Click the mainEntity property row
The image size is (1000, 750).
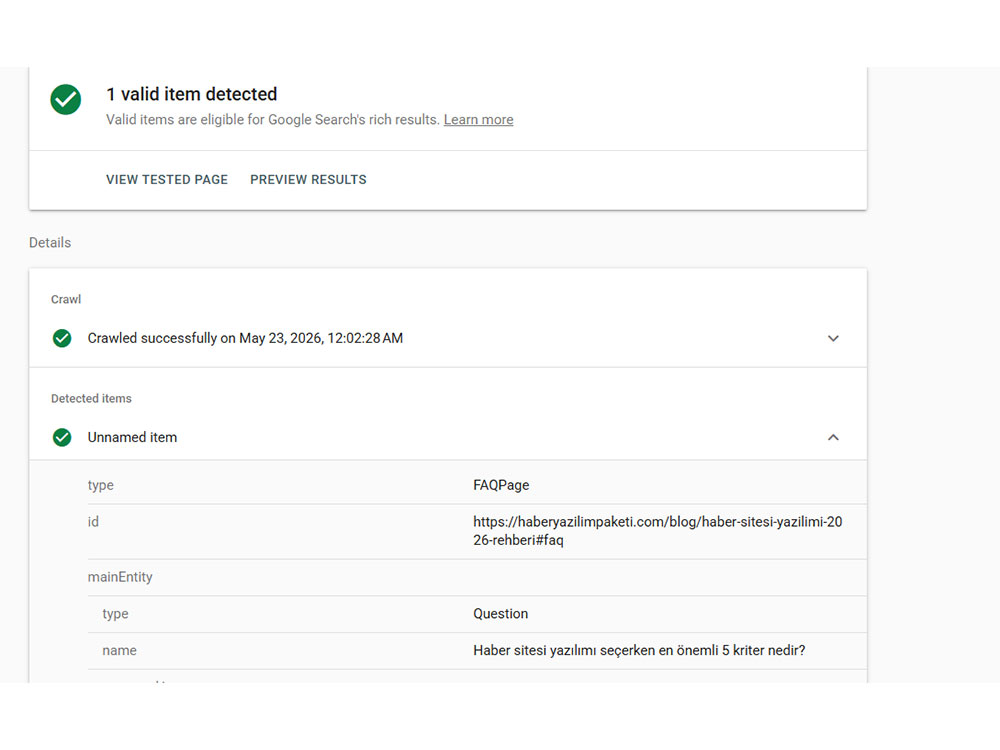click(477, 577)
